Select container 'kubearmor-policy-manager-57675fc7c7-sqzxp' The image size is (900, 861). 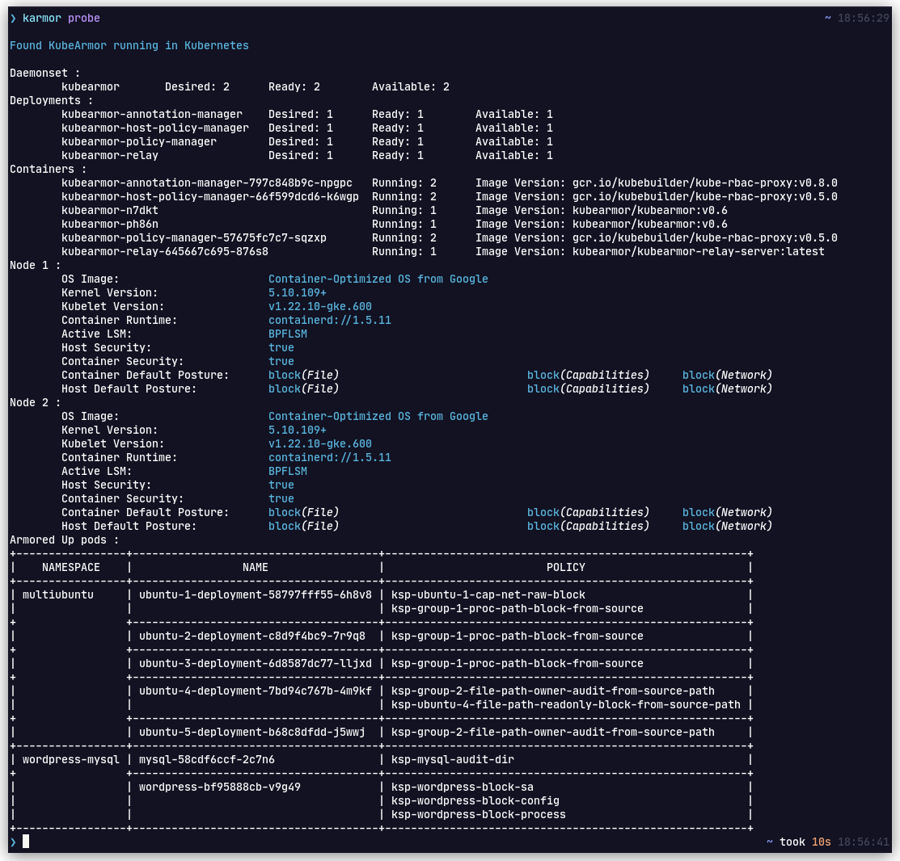click(x=194, y=238)
